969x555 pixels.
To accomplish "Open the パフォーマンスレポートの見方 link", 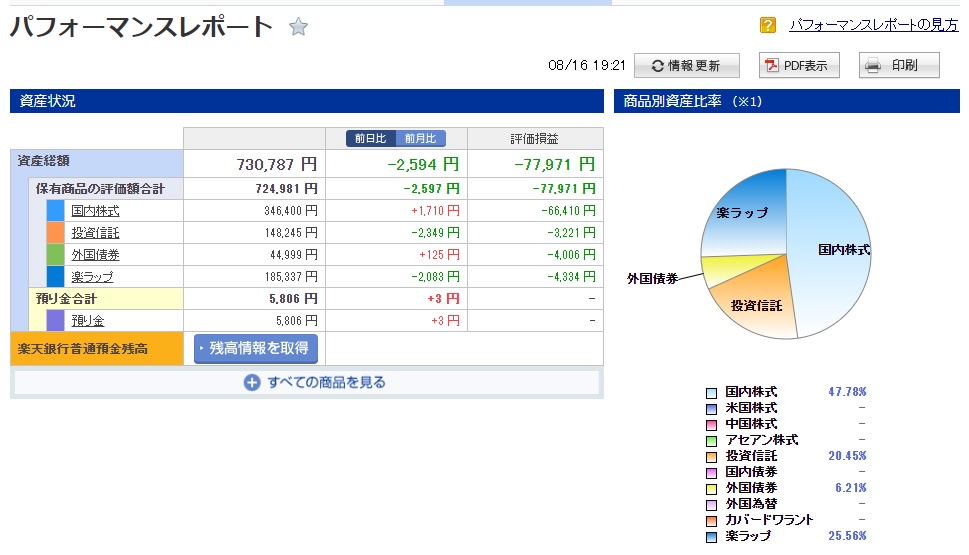I will pos(874,25).
